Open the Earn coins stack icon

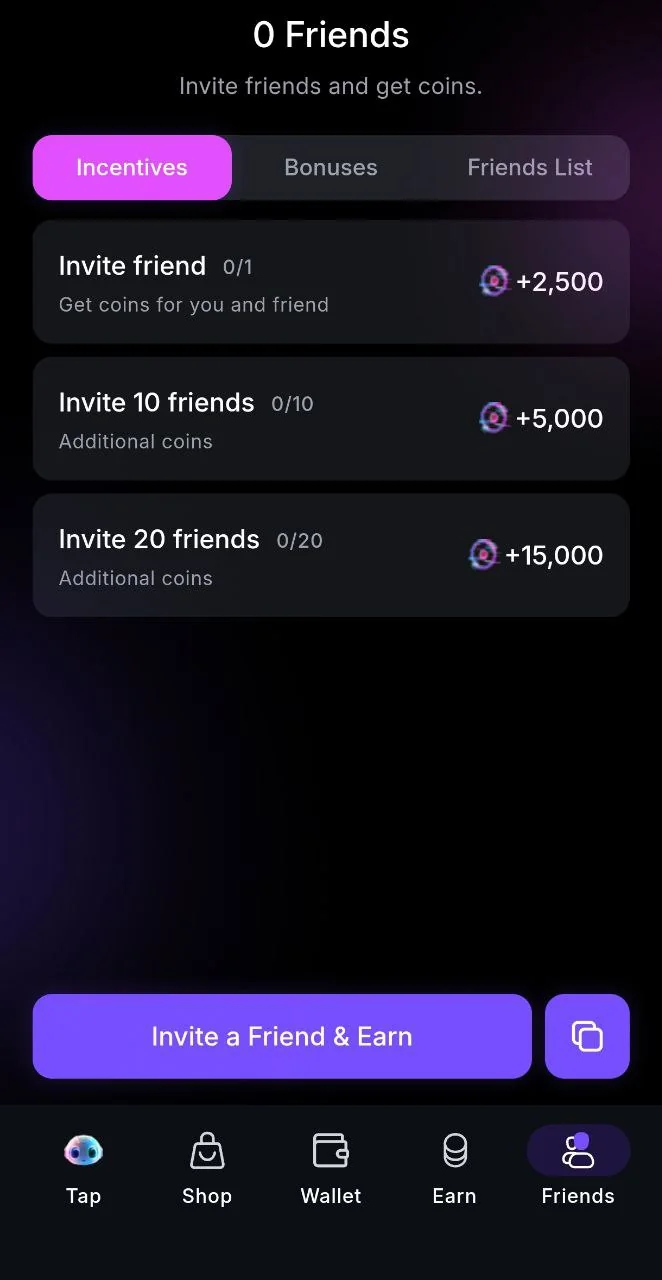tap(455, 1151)
